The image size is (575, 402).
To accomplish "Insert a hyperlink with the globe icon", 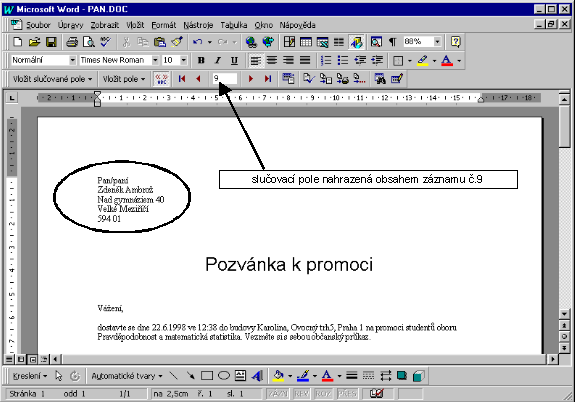I will pyautogui.click(x=251, y=42).
